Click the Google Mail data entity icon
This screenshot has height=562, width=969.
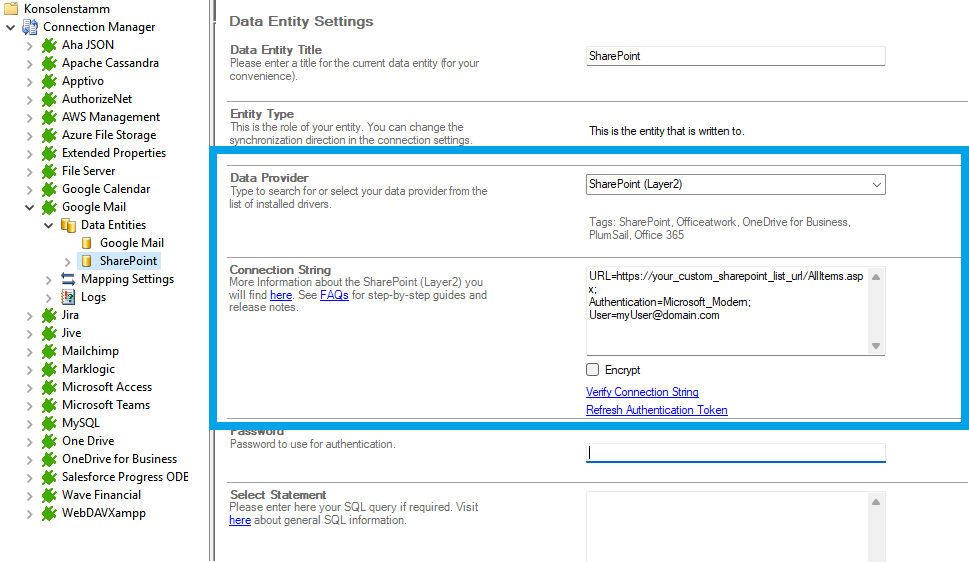click(87, 243)
